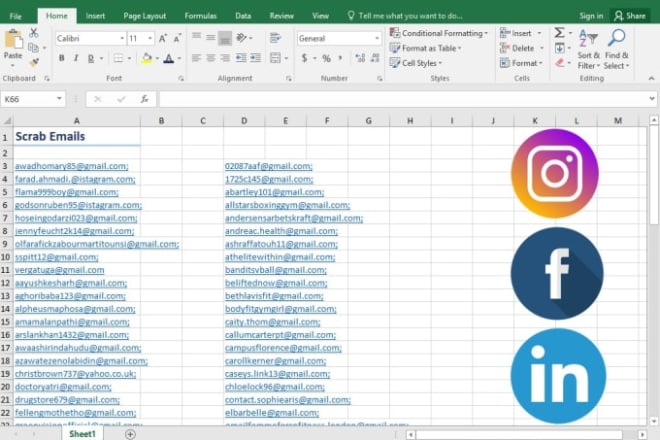
Task: Click the Insert cells button
Action: [520, 33]
